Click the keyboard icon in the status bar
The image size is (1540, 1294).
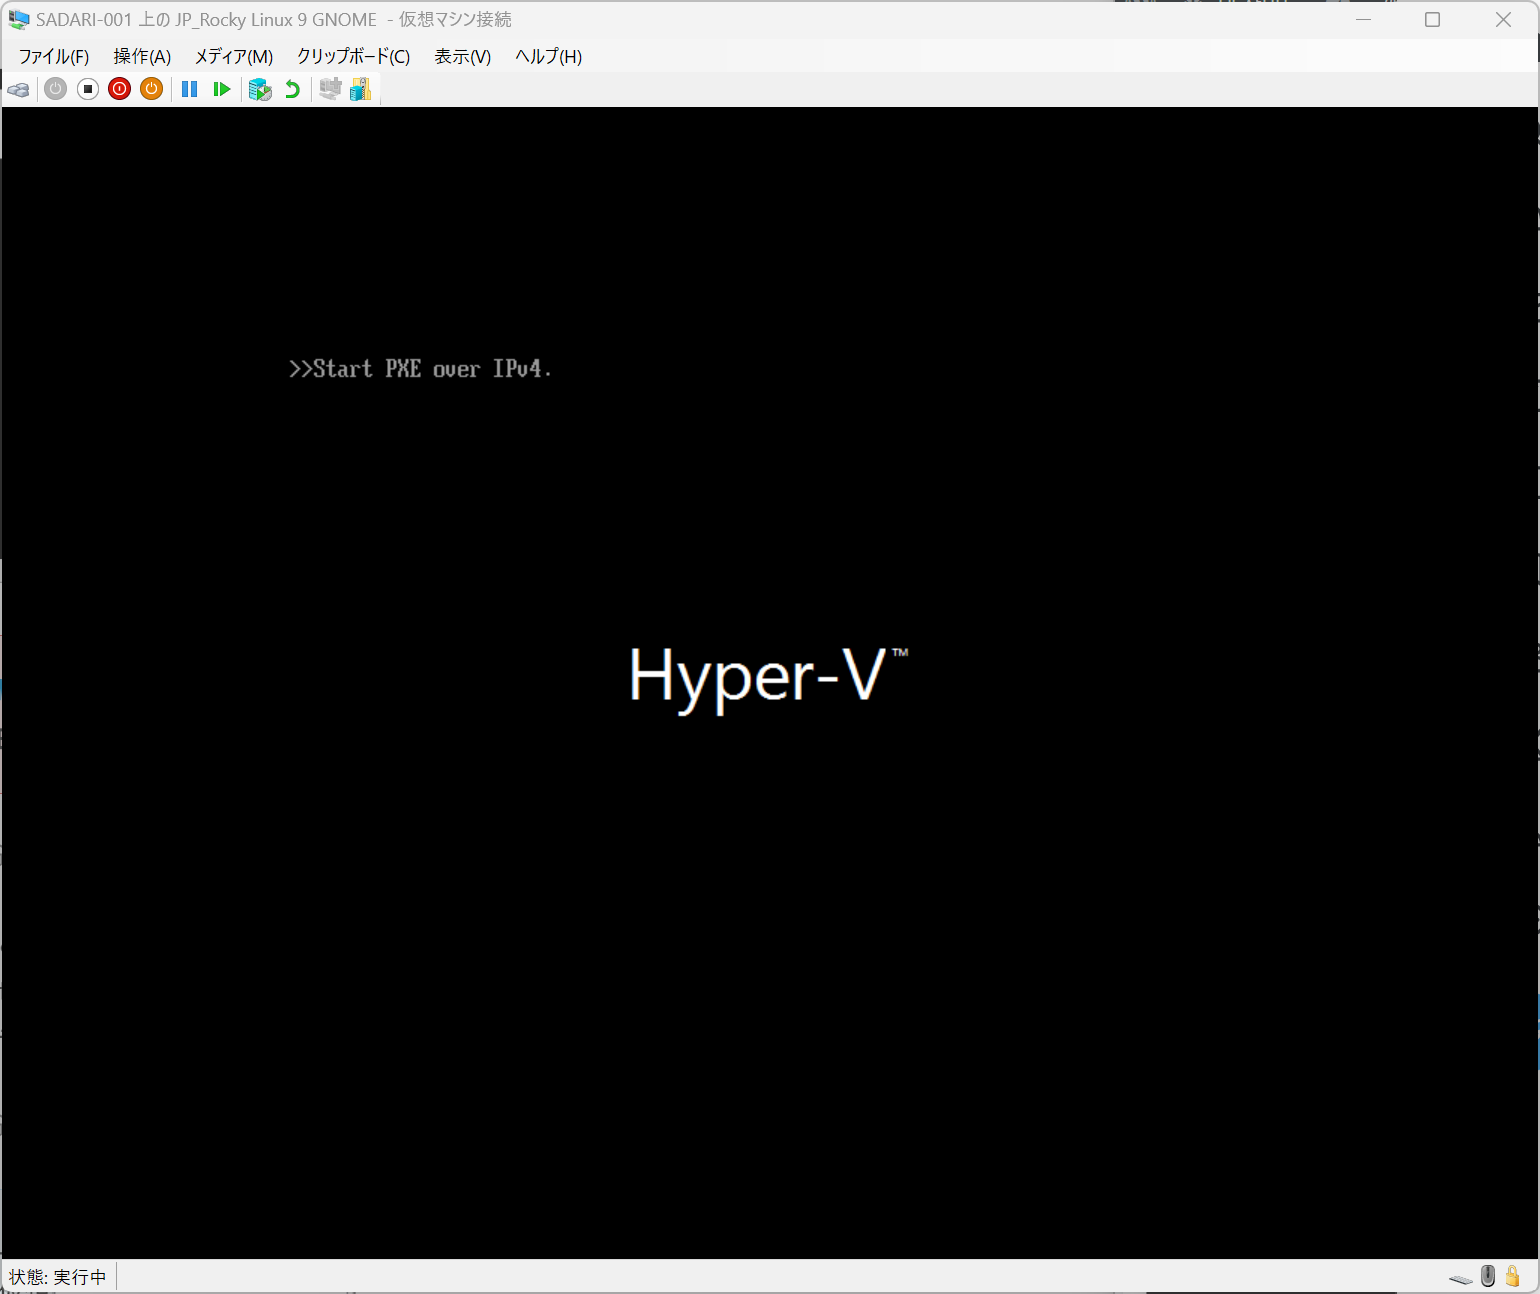(x=1459, y=1277)
